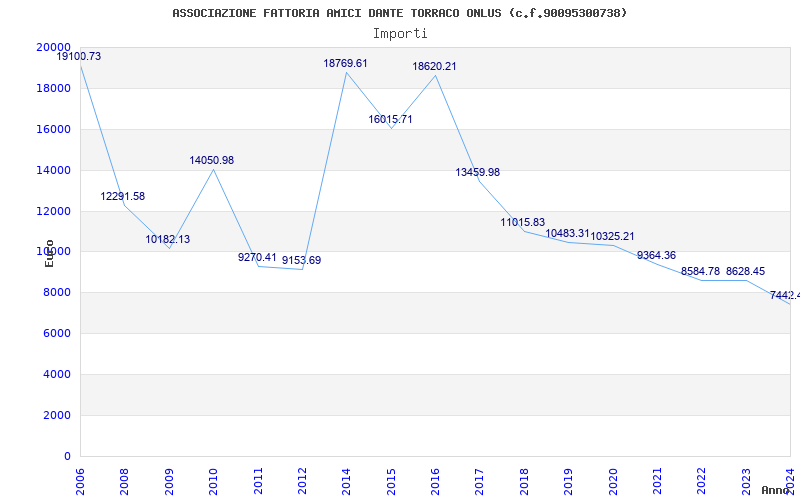Click x-axis year 2019

tap(568, 481)
